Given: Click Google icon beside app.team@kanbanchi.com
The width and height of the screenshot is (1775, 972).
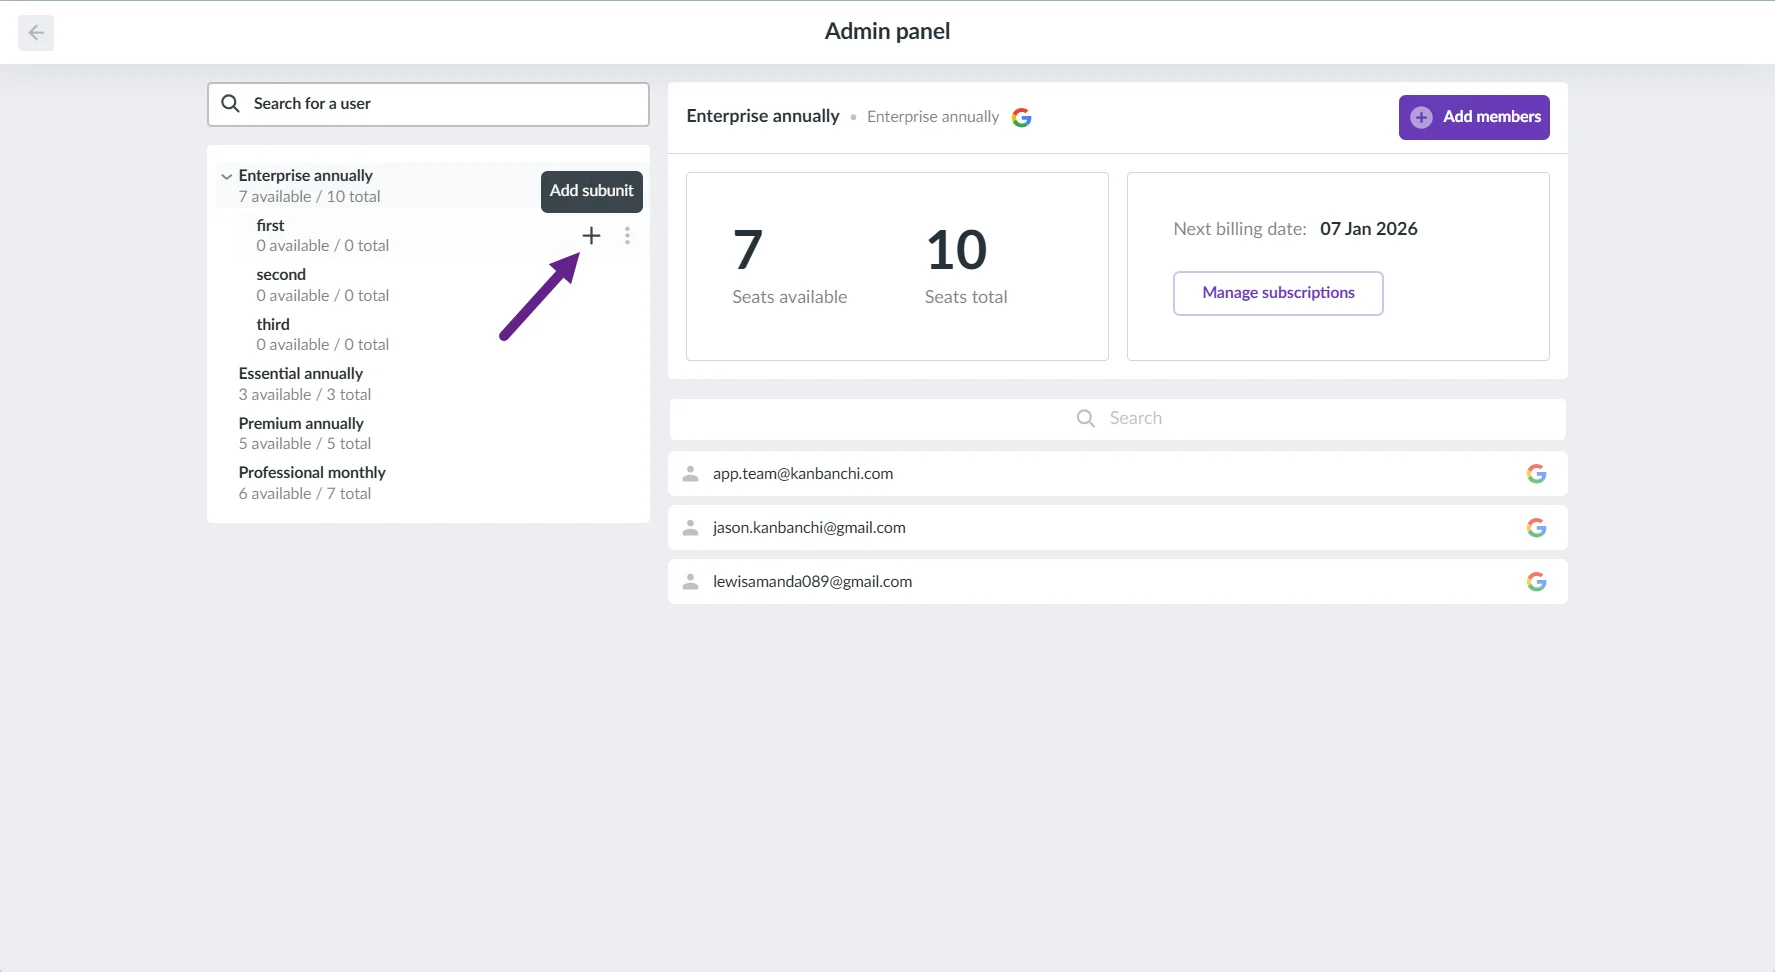Looking at the screenshot, I should pyautogui.click(x=1536, y=474).
